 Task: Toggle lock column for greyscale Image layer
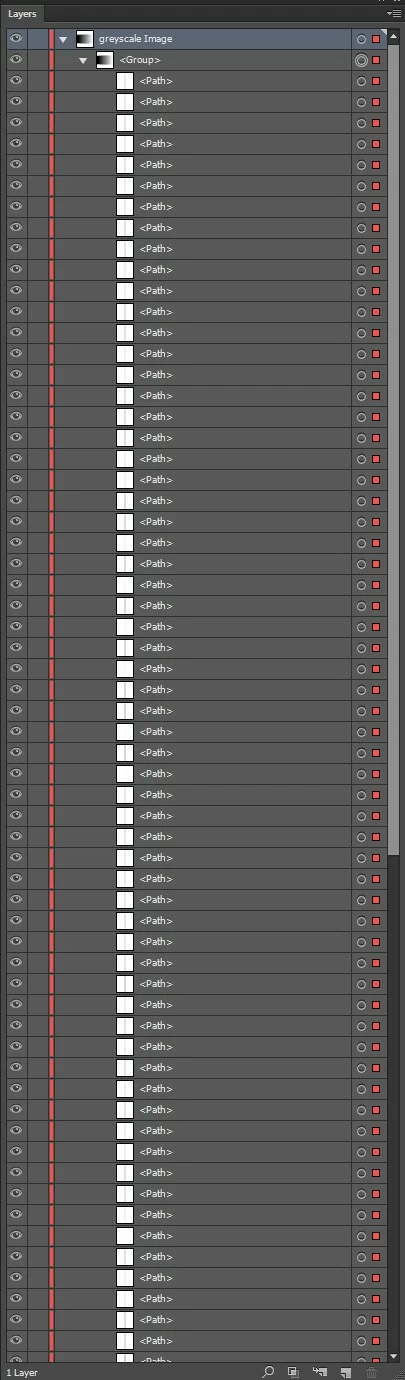pos(38,39)
